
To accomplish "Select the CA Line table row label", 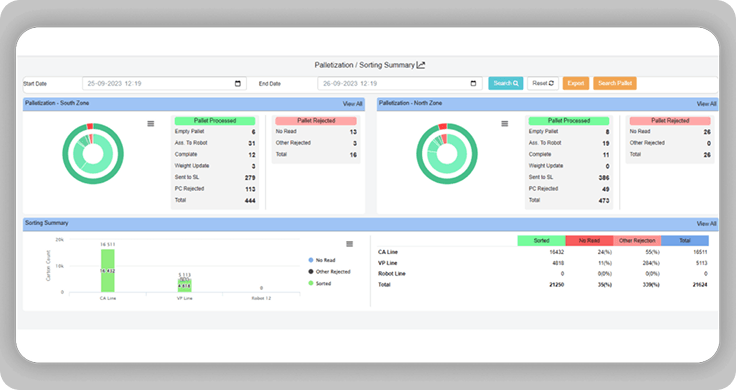I will pos(388,252).
